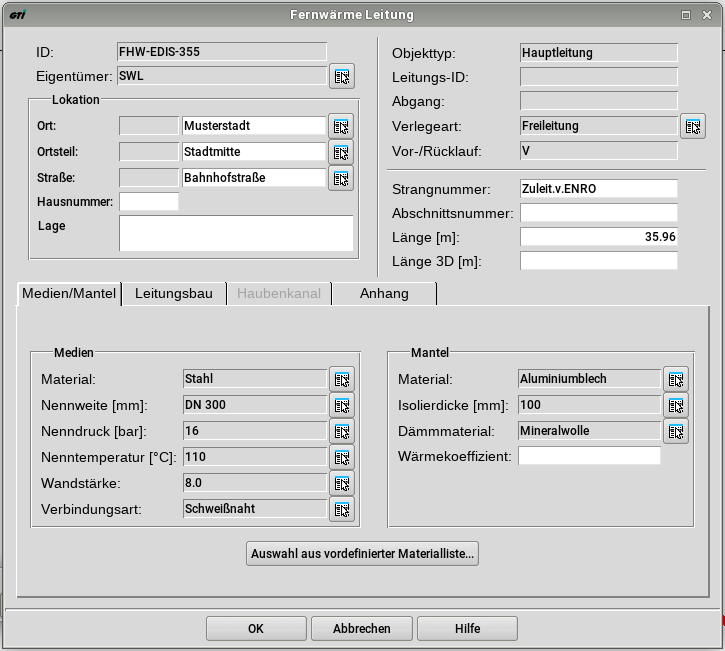
Task: Cancel with the Abbrechen button
Action: [x=362, y=628]
